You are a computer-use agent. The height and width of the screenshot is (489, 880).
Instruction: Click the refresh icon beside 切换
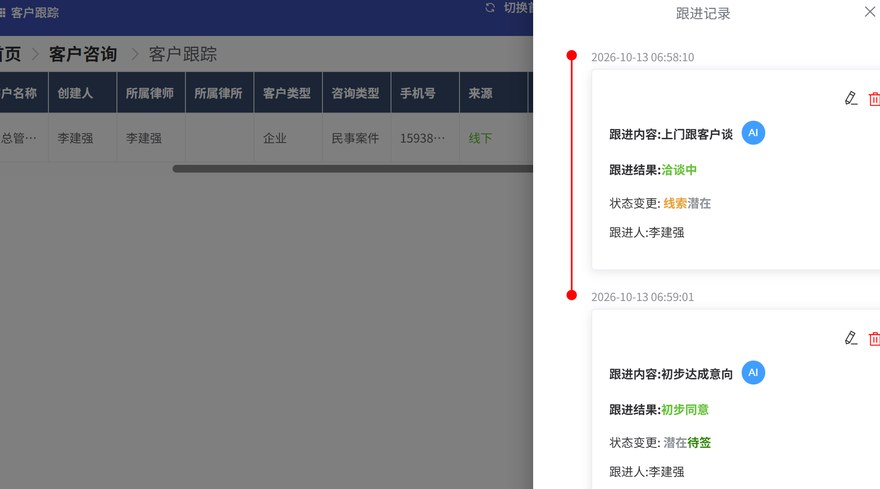coord(490,8)
